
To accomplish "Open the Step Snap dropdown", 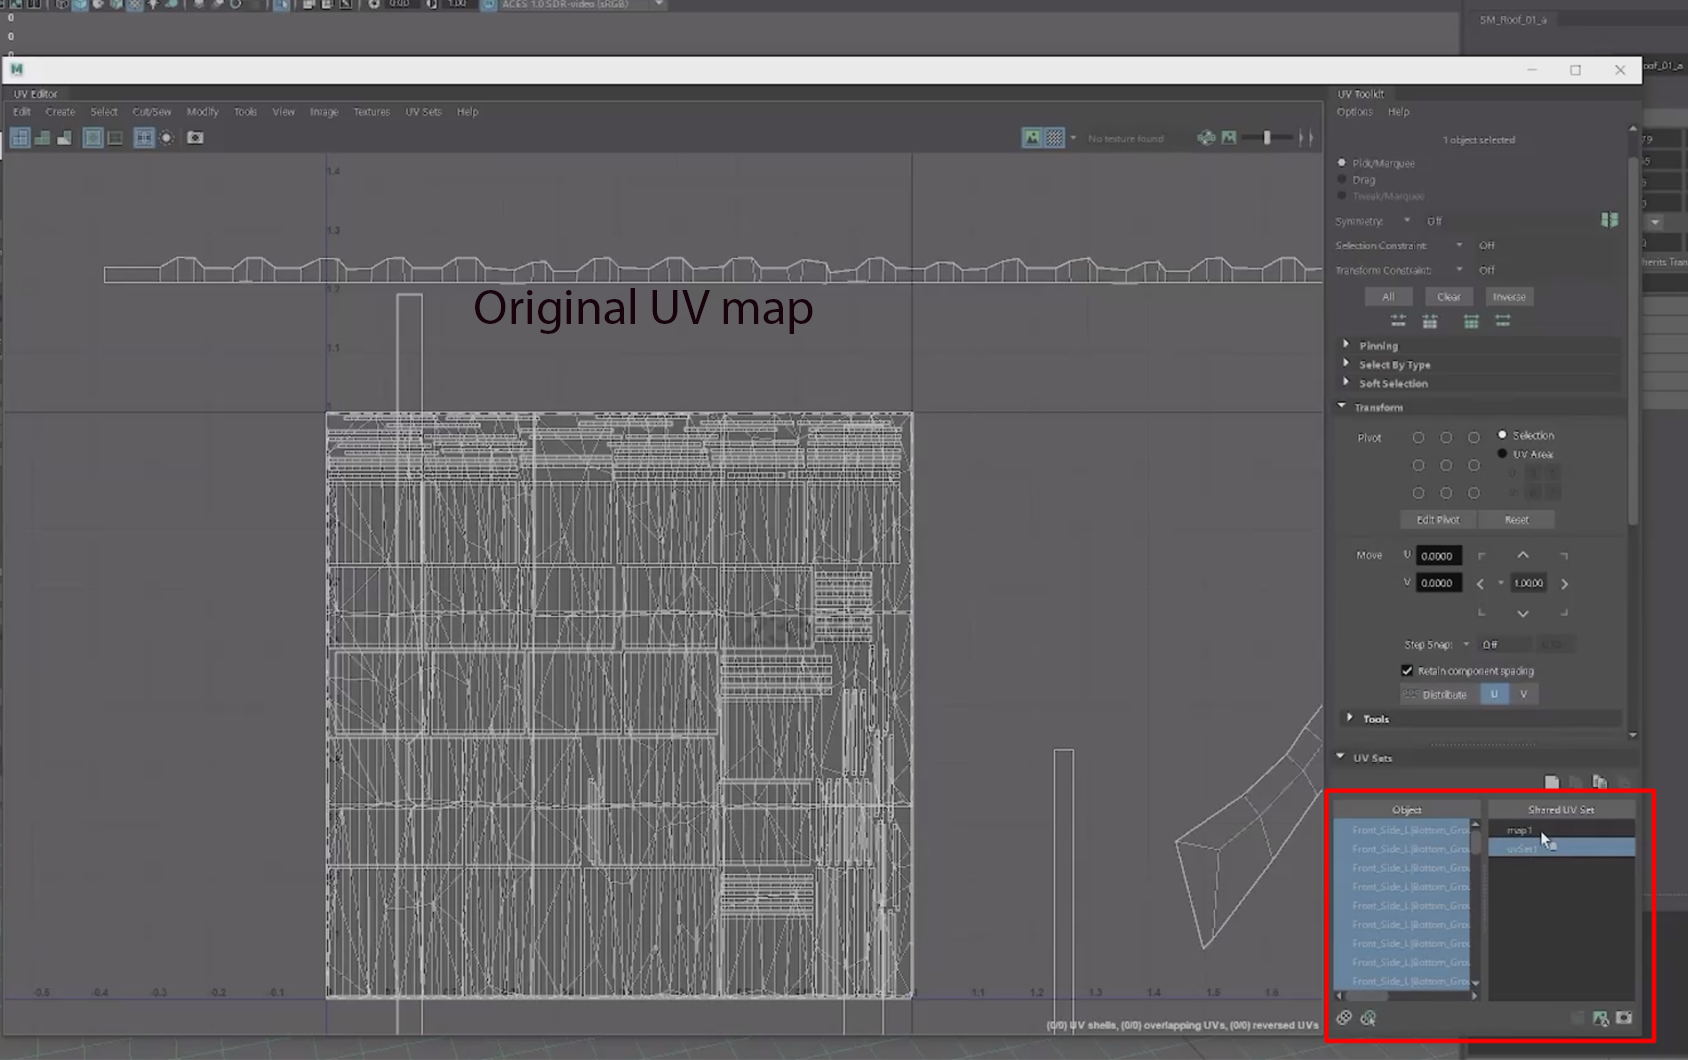I will click(1467, 645).
